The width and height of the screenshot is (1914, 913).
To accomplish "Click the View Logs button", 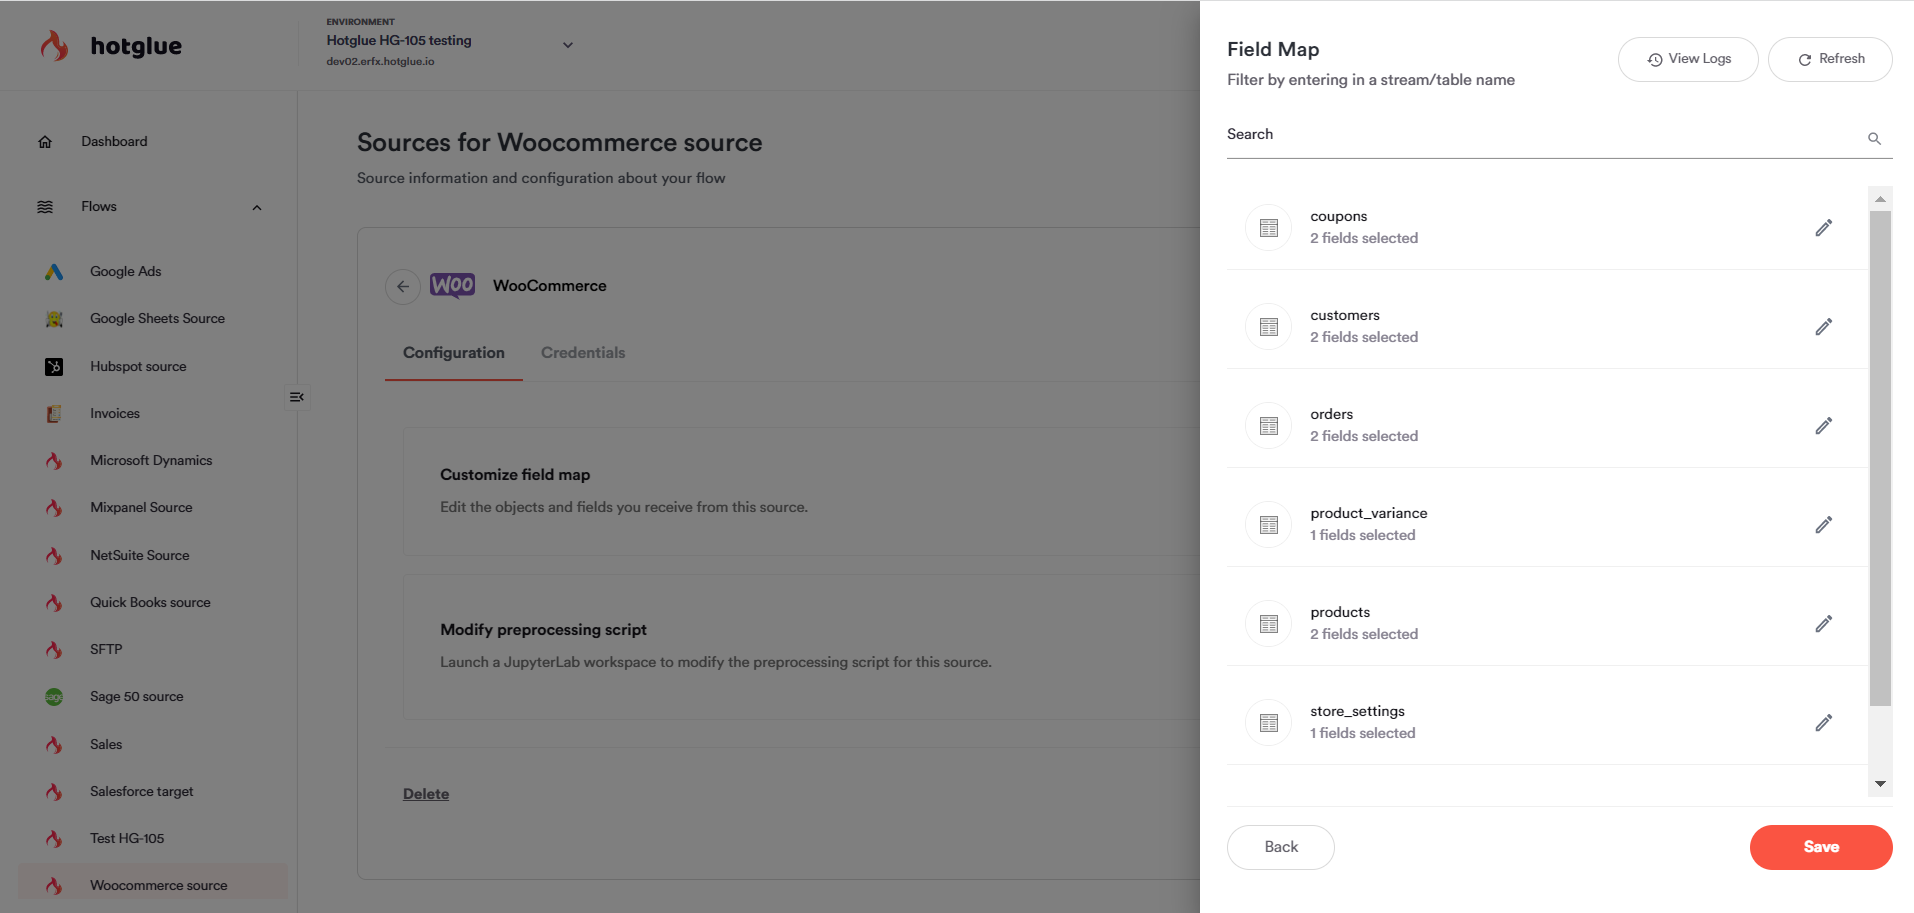I will pyautogui.click(x=1688, y=59).
